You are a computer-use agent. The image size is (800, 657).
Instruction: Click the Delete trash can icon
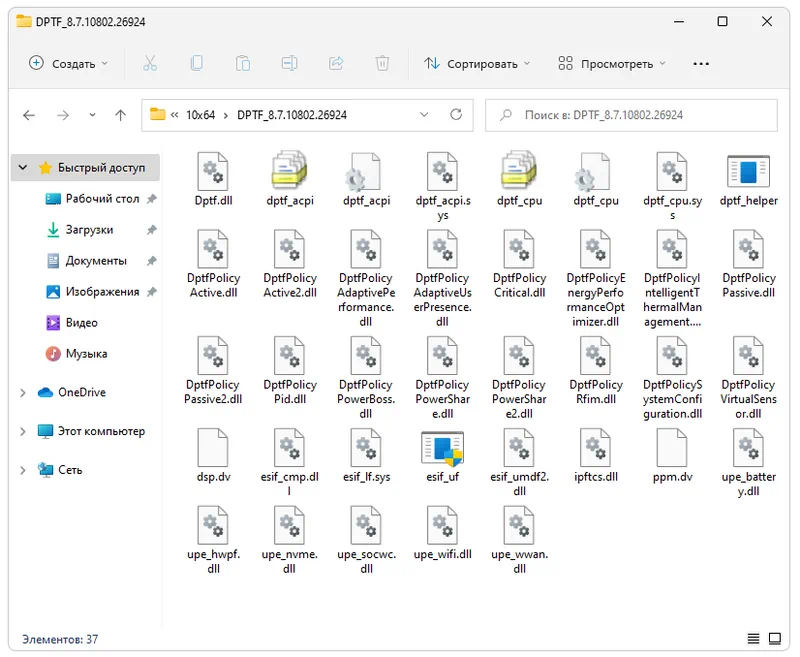(382, 63)
